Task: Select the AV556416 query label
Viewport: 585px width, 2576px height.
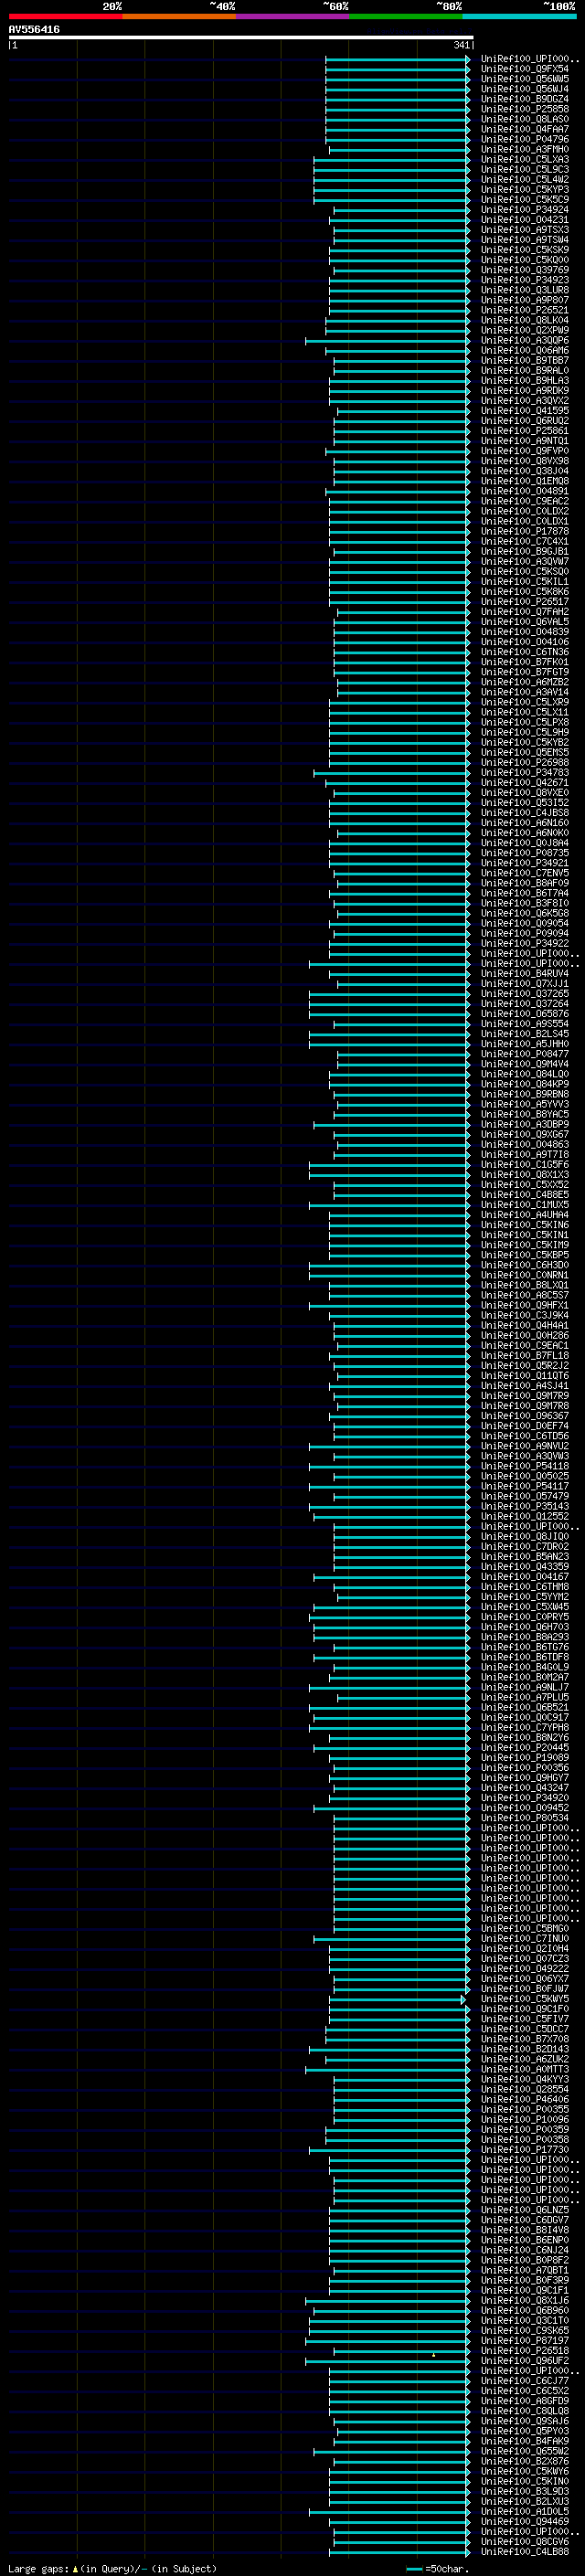Action: pos(34,30)
